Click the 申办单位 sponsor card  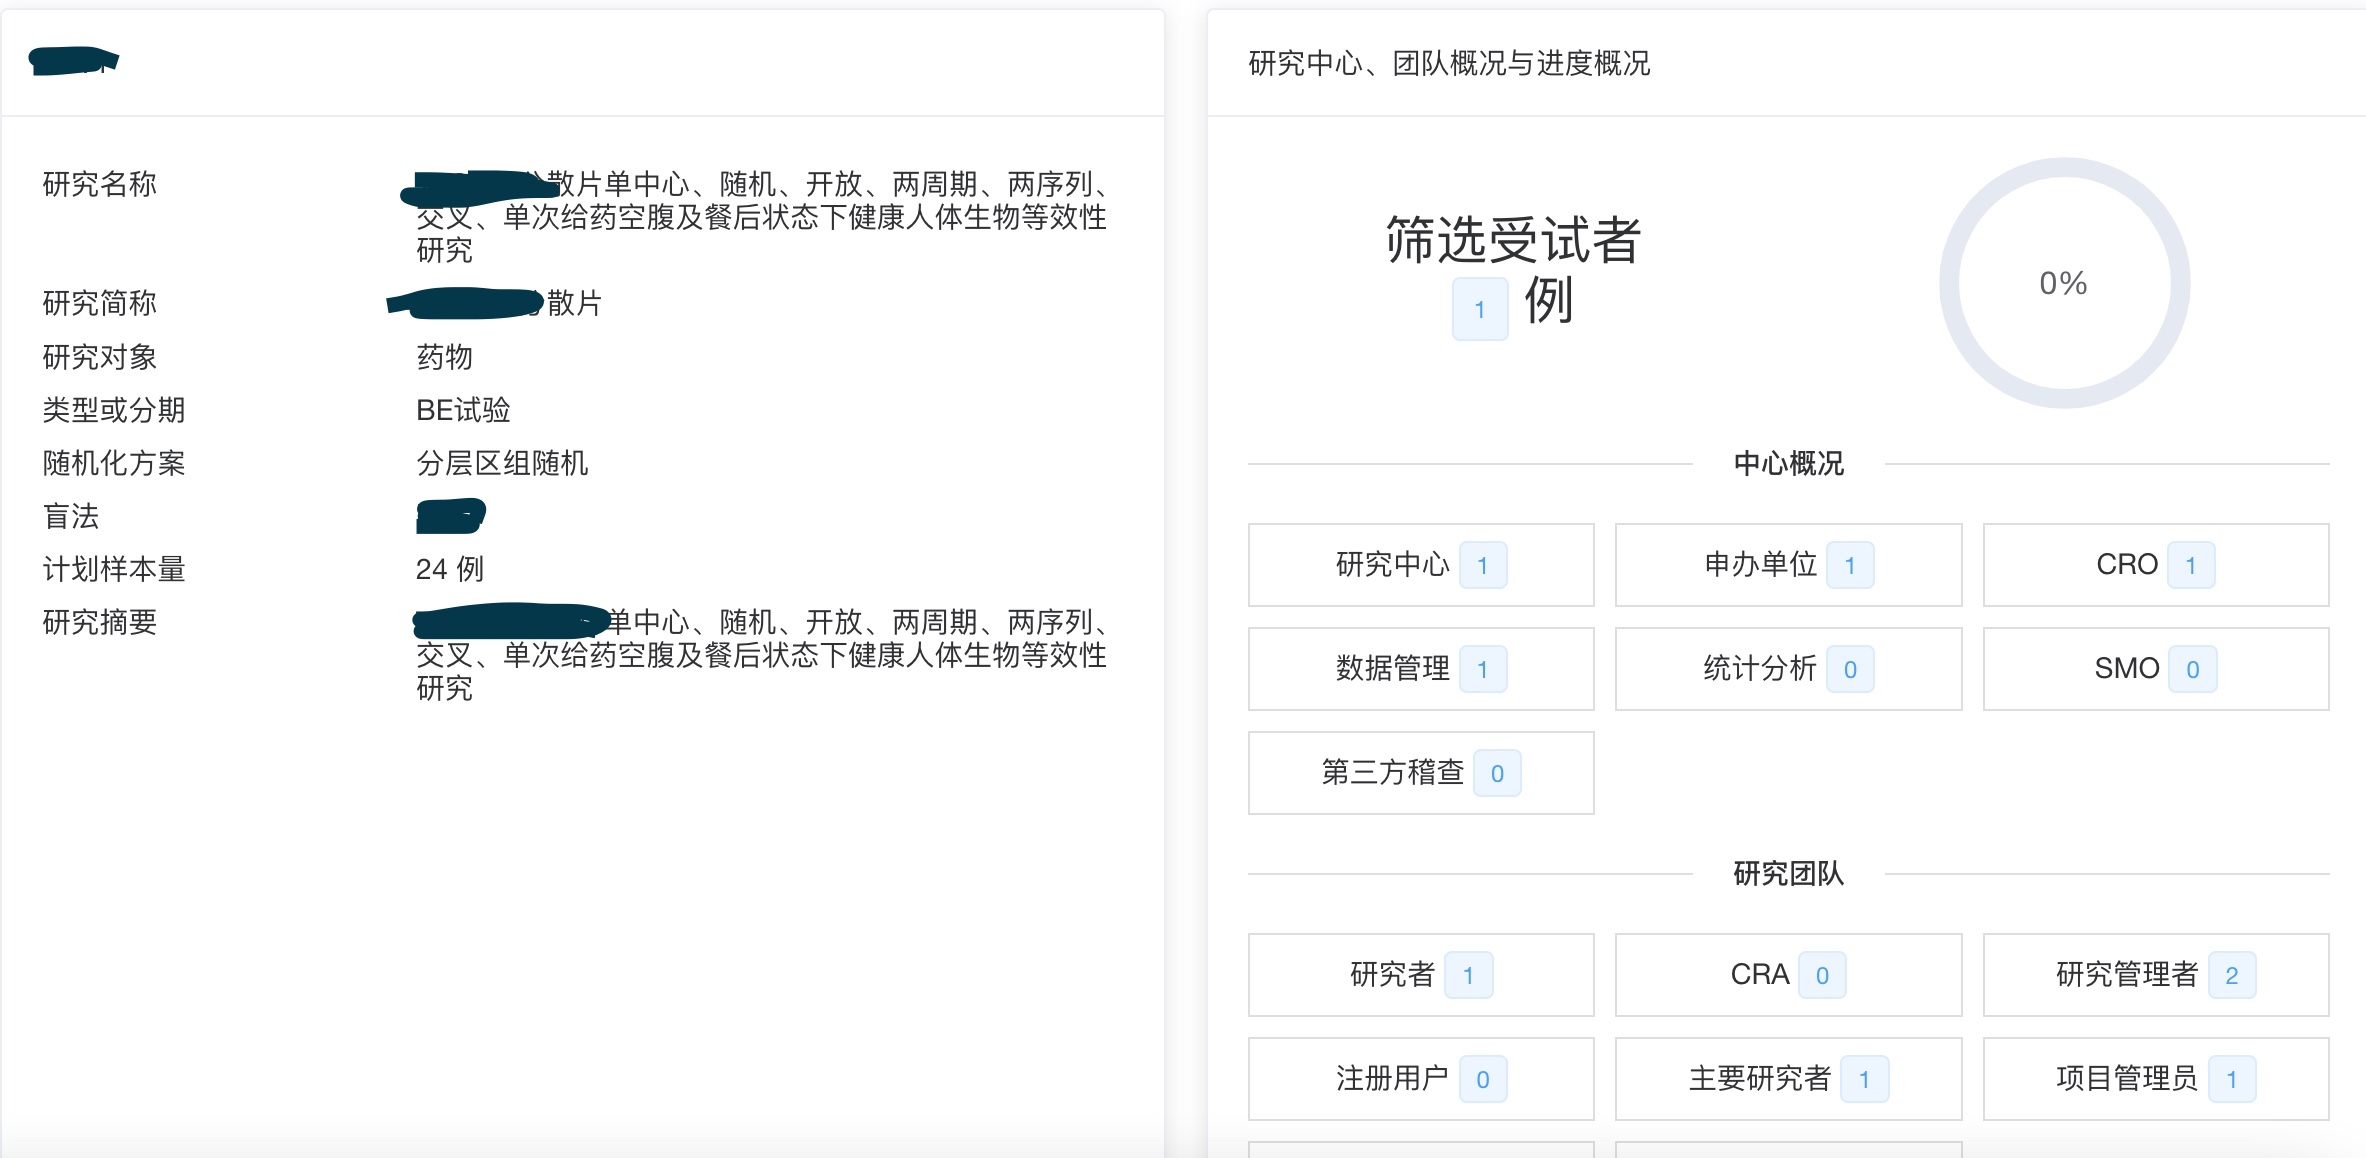(x=1787, y=564)
